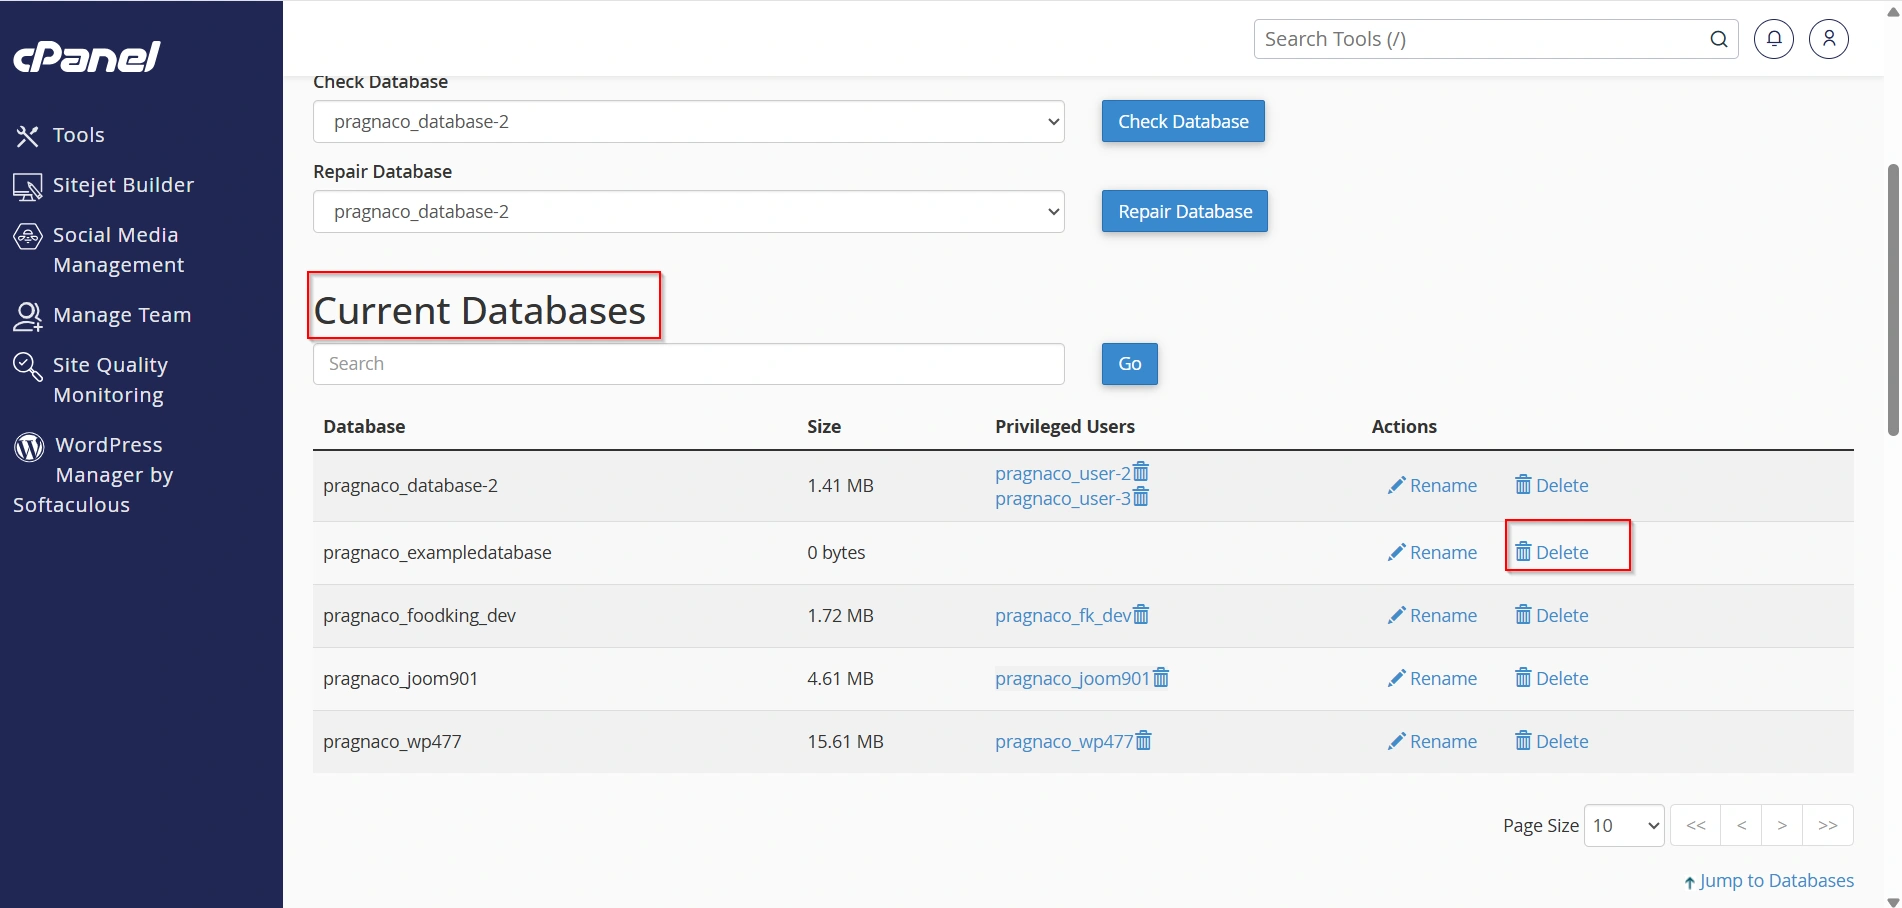This screenshot has width=1902, height=908.
Task: Open the Page Size dropdown
Action: point(1624,825)
